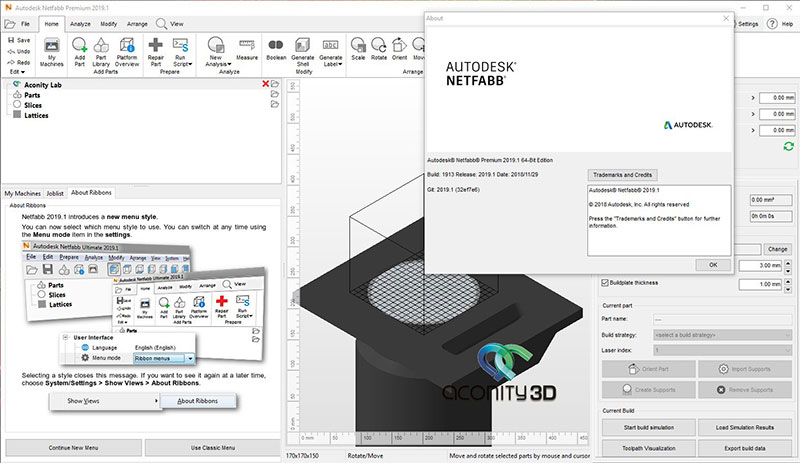Image resolution: width=800 pixels, height=463 pixels.
Task: Select Lattices in the project tree
Action: point(36,115)
